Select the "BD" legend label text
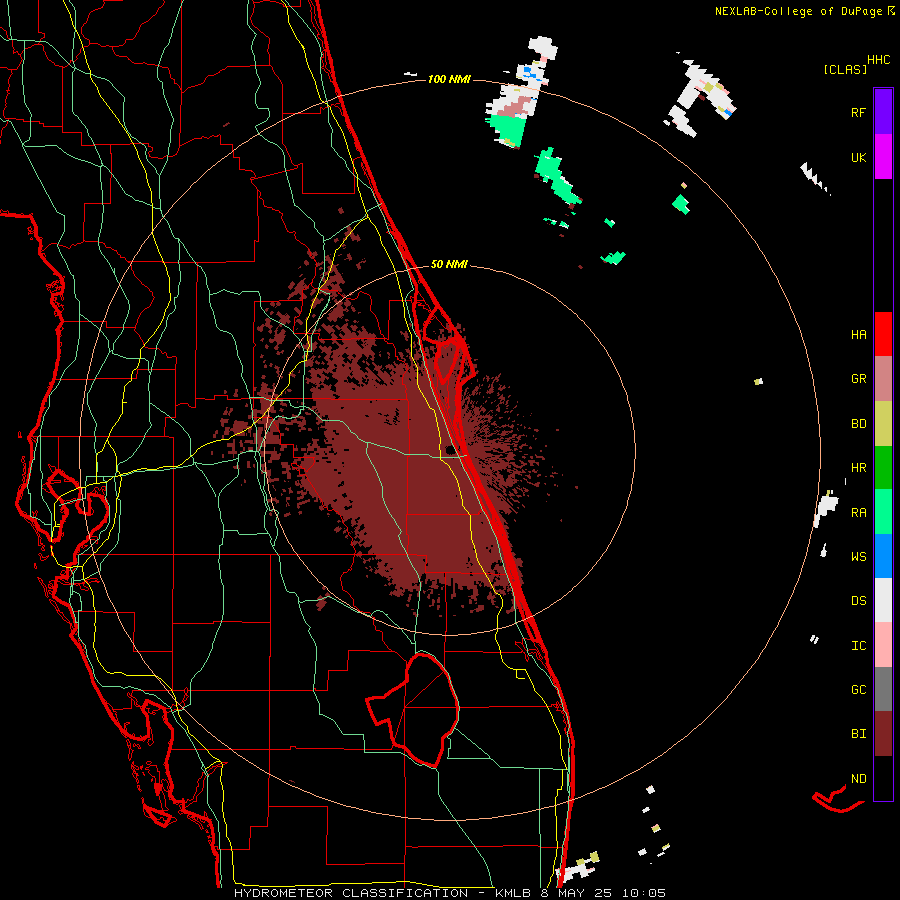Viewport: 900px width, 900px height. click(x=858, y=424)
